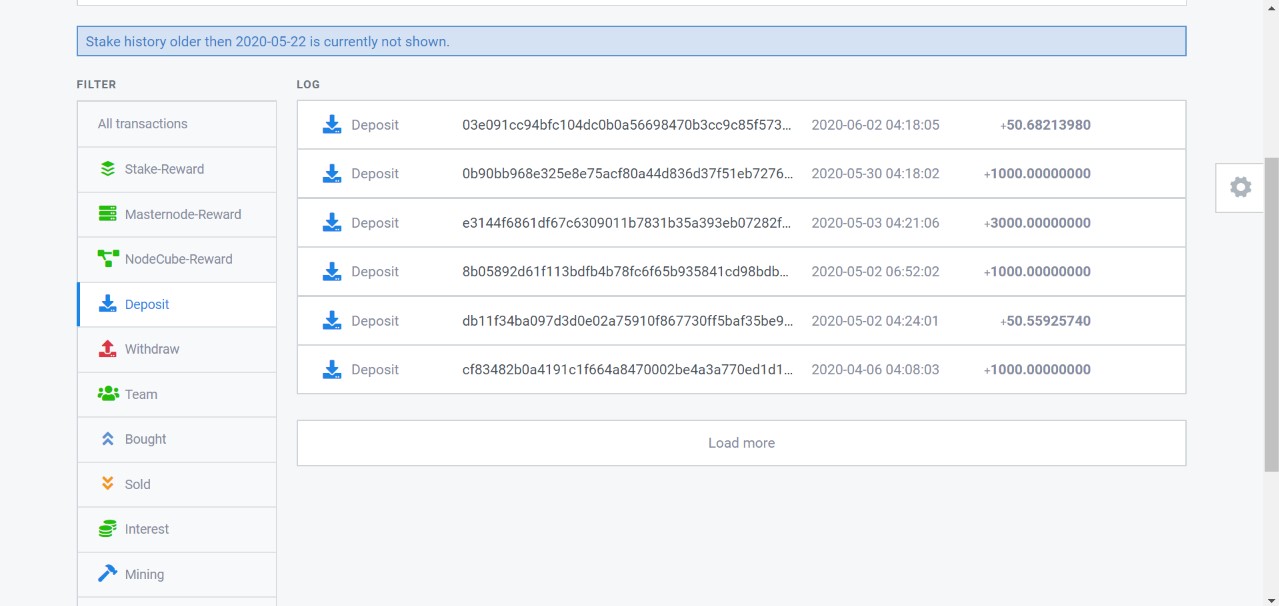The image size is (1279, 606).
Task: Click transaction hash cf83482b0a4191c1f
Action: point(626,369)
